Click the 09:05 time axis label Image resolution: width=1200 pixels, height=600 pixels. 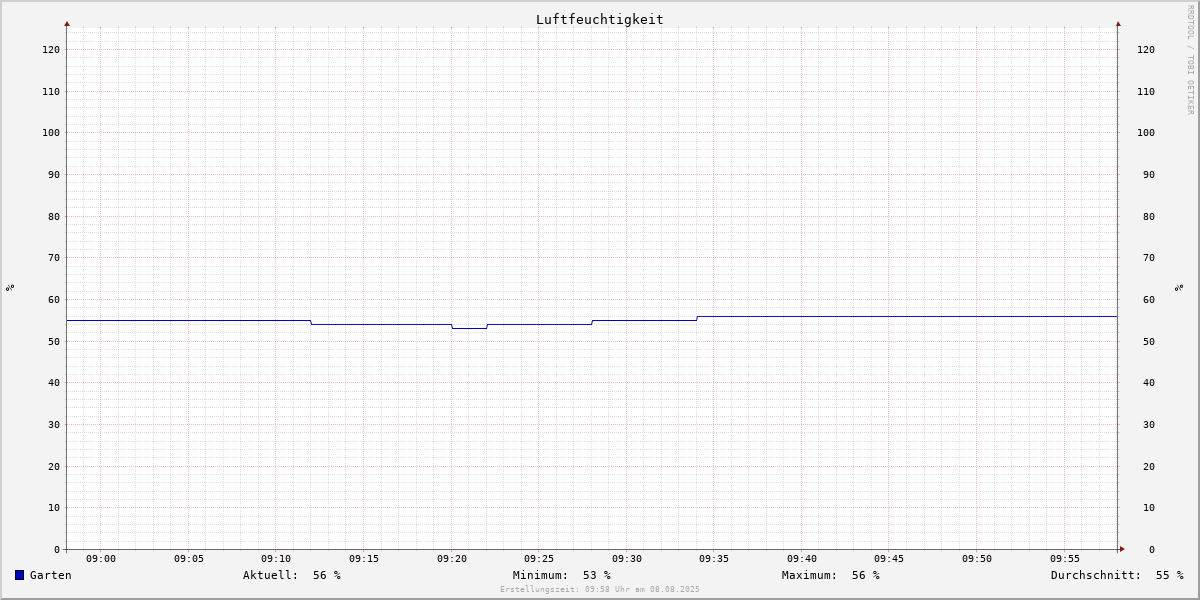[x=189, y=559]
